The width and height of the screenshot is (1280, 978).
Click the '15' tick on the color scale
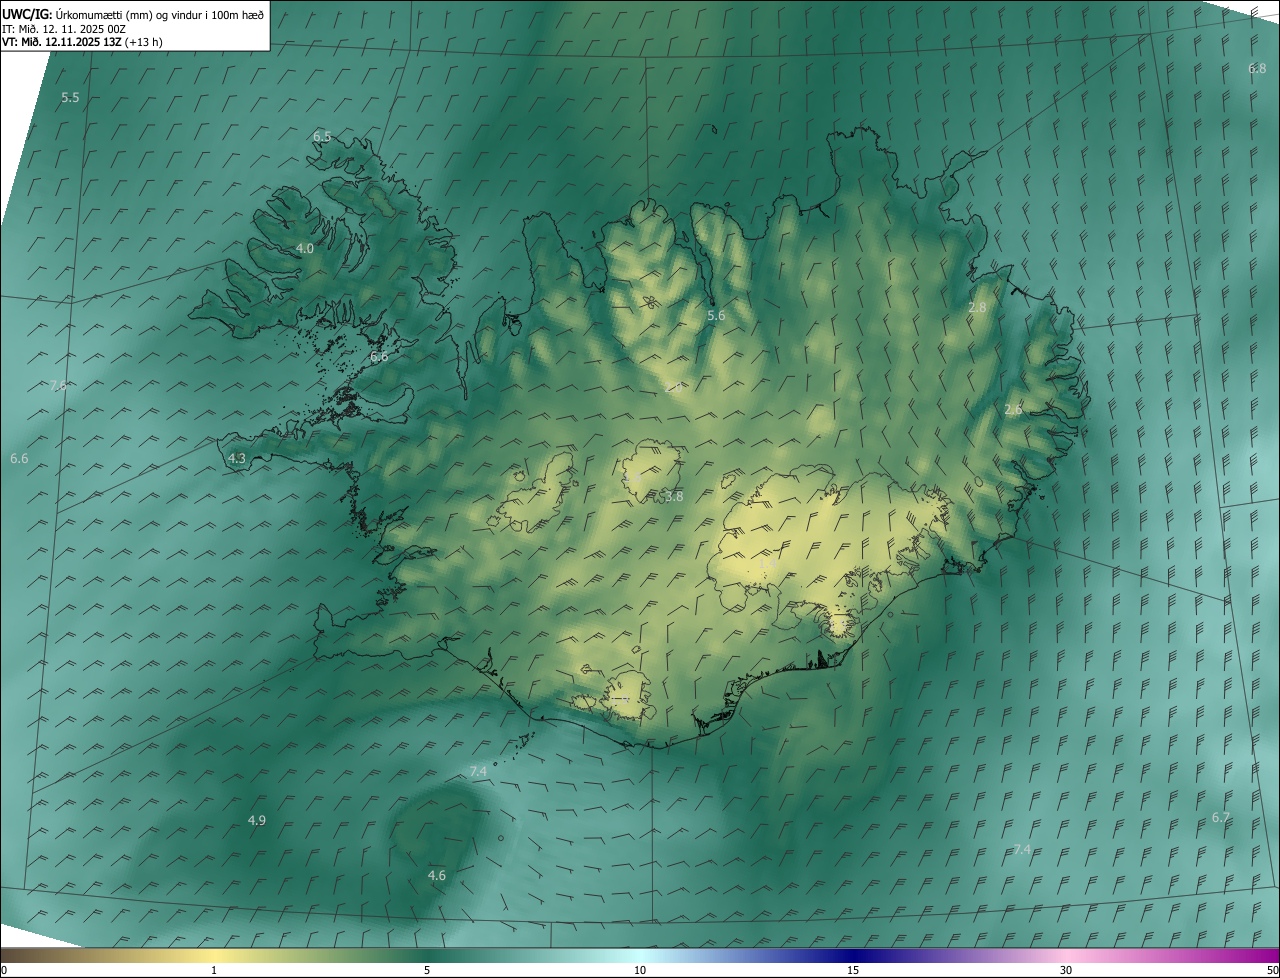853,970
